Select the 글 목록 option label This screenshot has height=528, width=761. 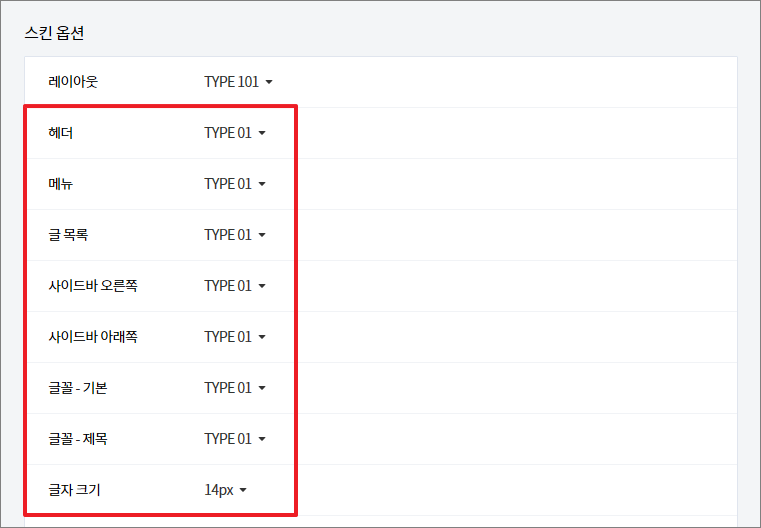pyautogui.click(x=68, y=235)
